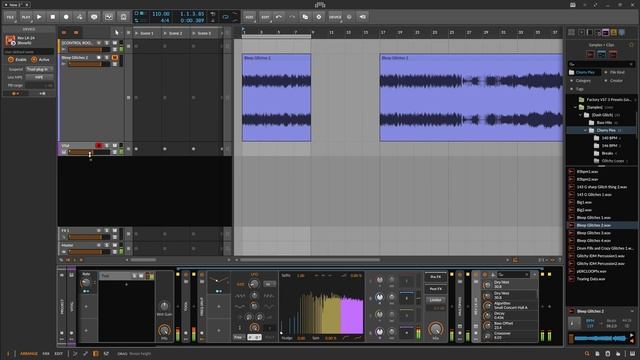Toggle the arranger loop icon

click(226, 17)
